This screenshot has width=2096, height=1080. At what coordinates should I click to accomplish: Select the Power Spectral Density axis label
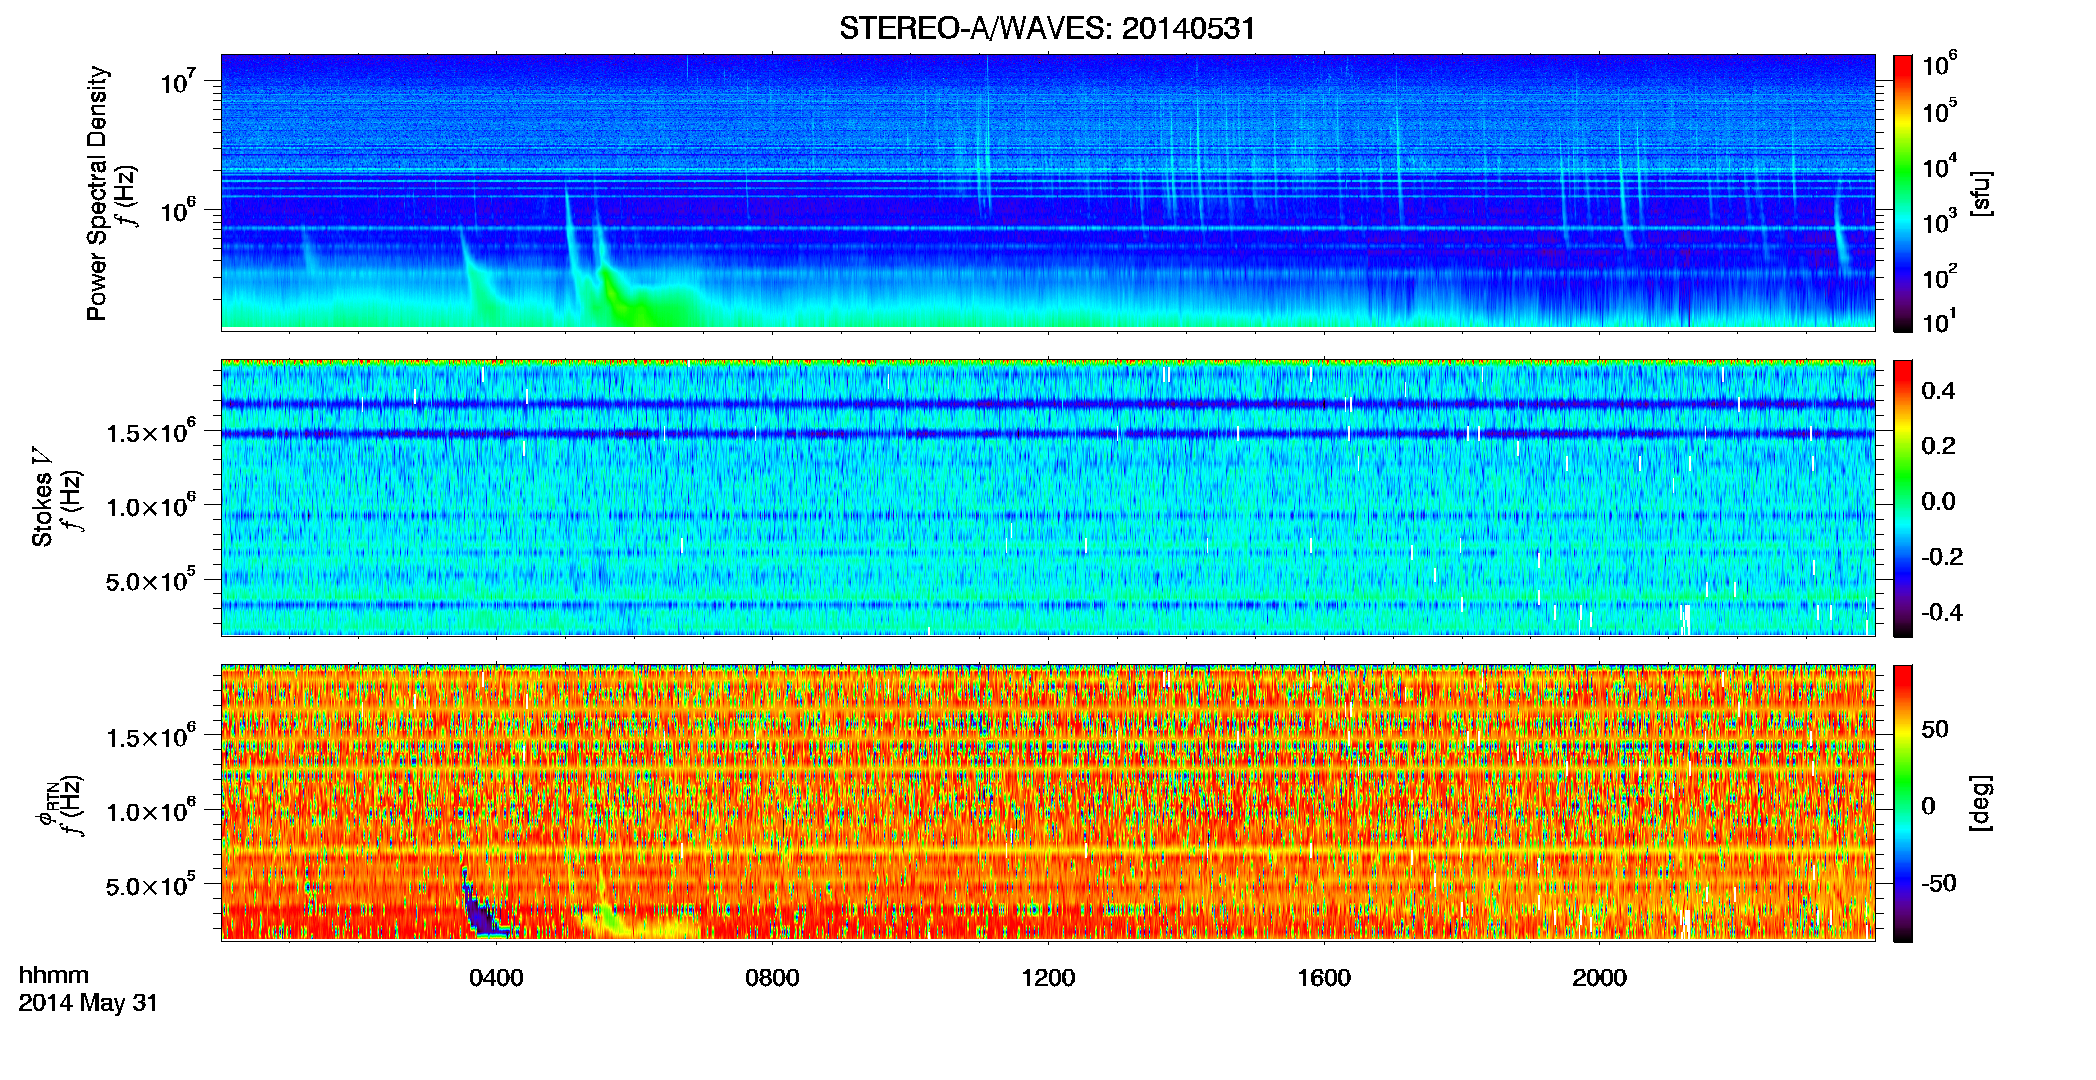97,193
